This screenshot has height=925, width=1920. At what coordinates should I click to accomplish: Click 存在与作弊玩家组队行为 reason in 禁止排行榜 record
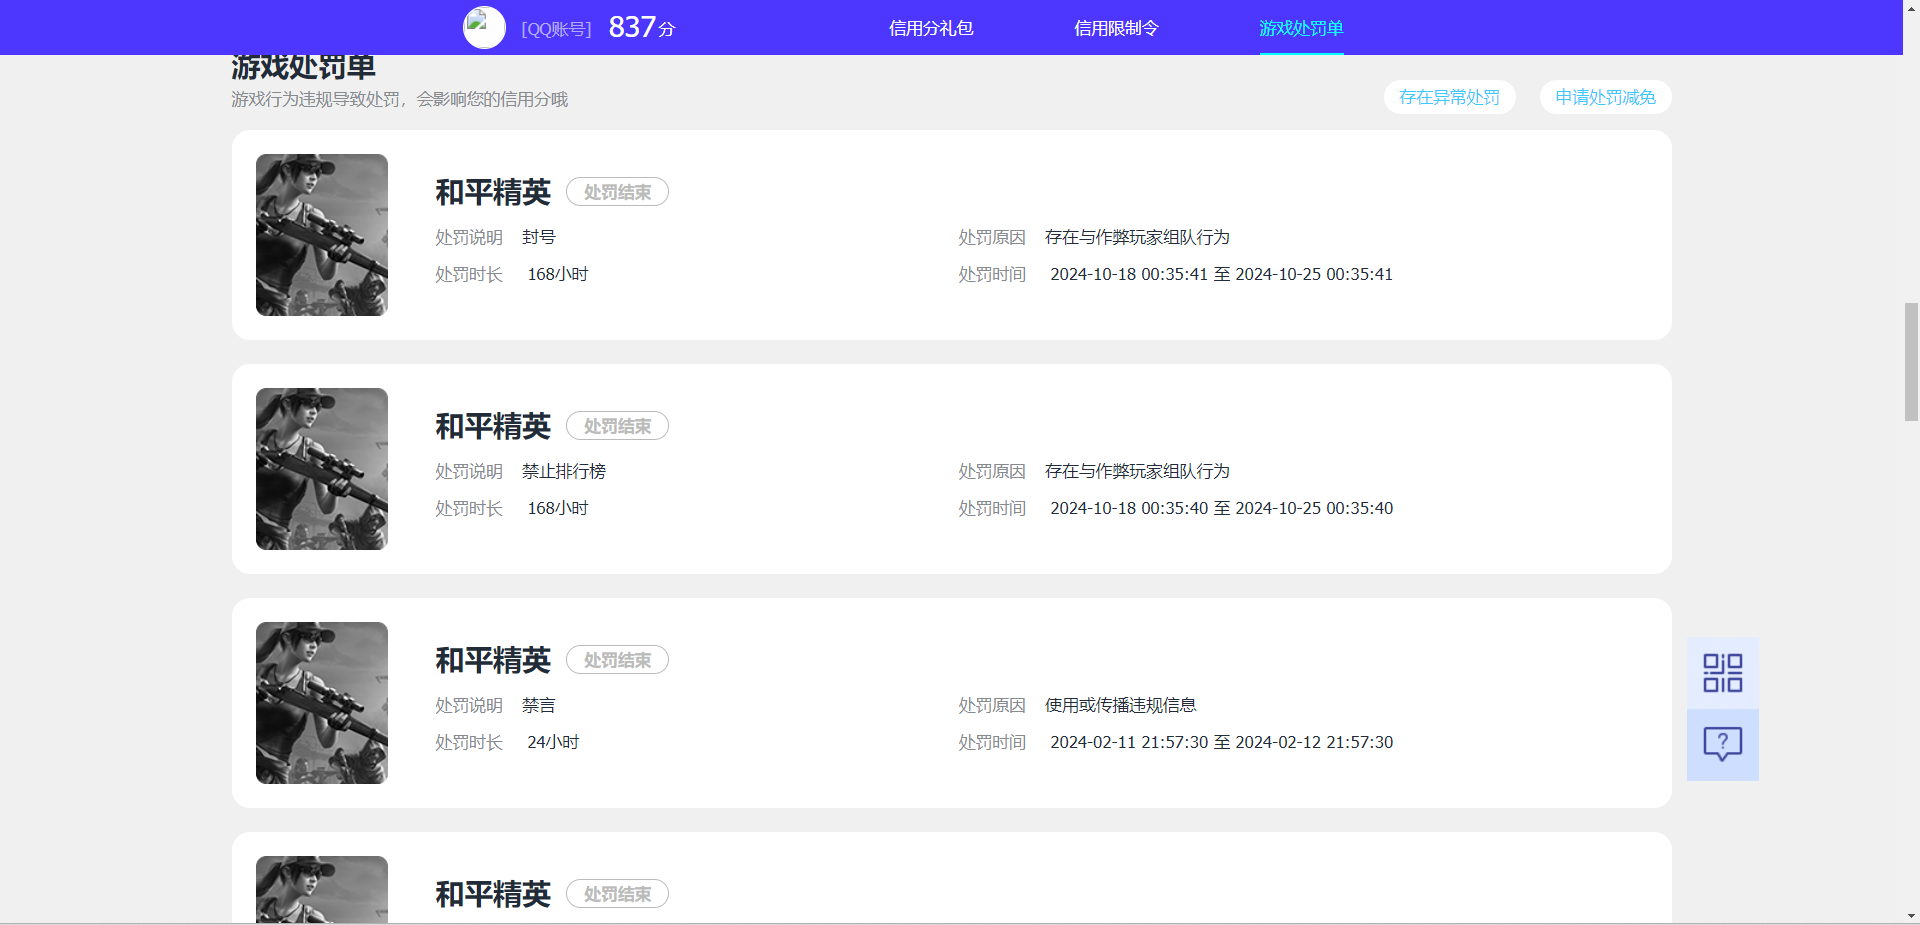[1137, 471]
